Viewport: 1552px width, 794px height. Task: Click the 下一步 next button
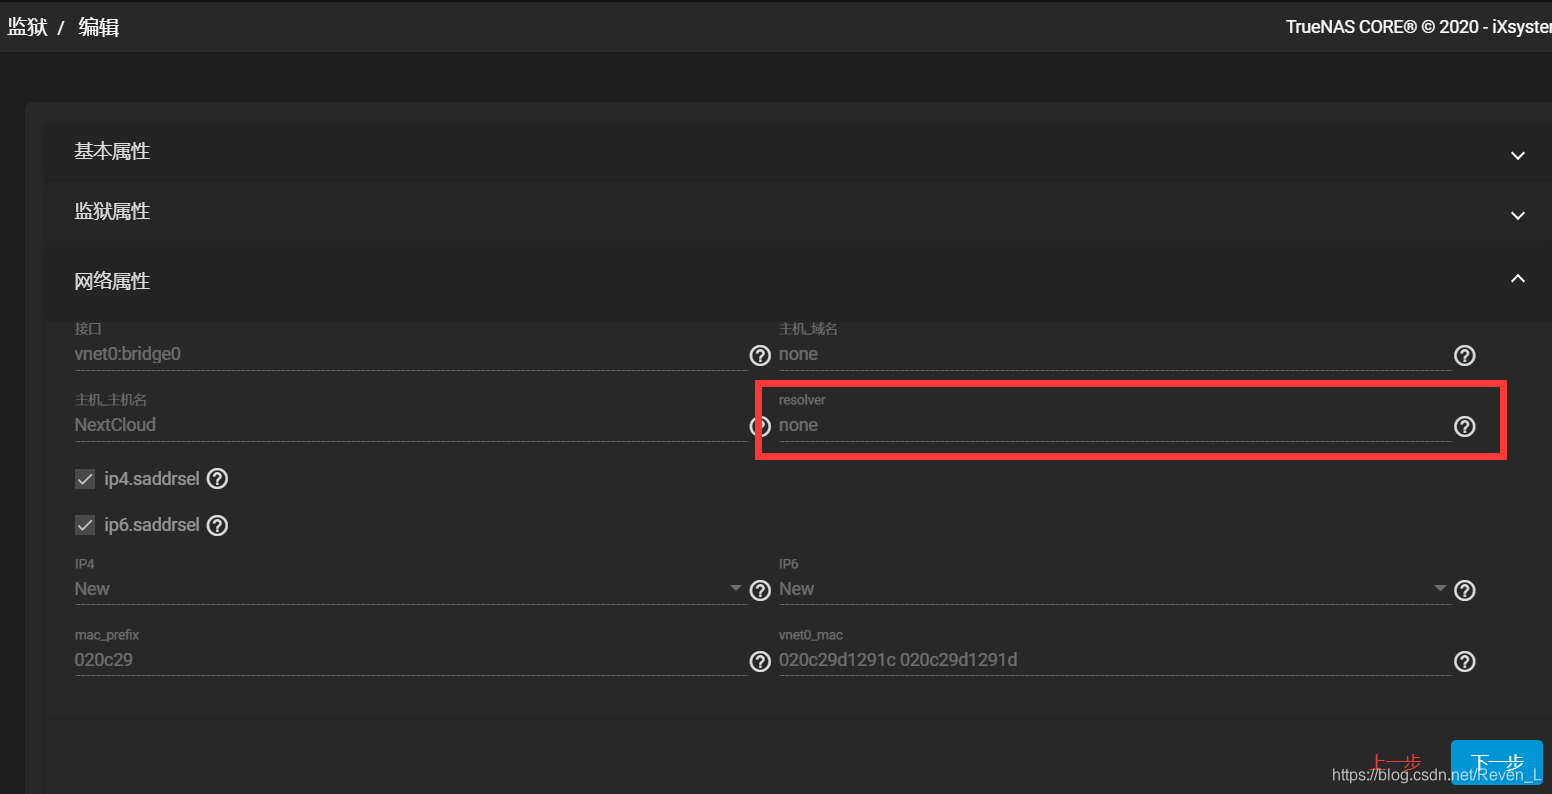coord(1496,764)
